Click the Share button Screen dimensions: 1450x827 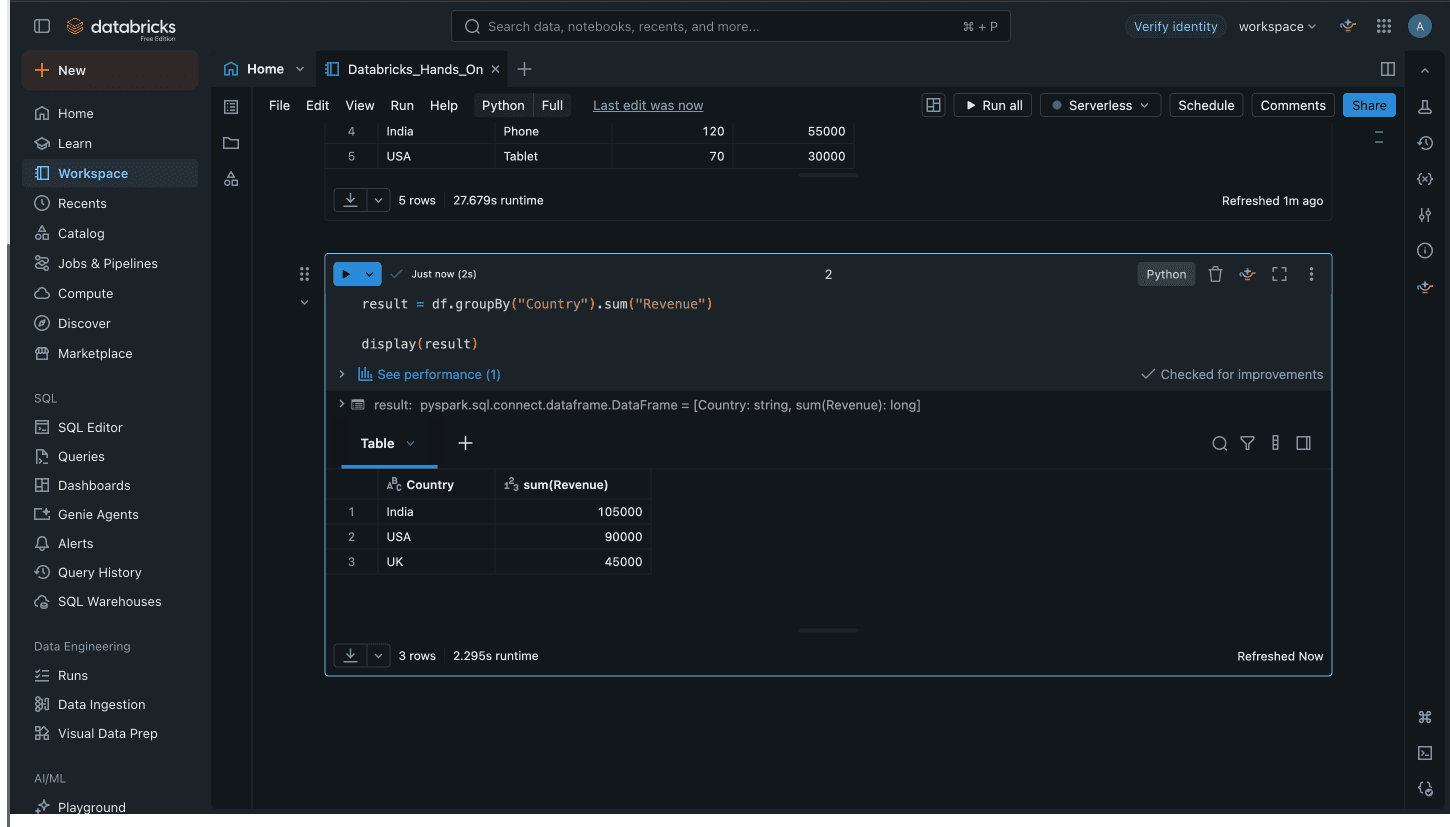[x=1369, y=105]
